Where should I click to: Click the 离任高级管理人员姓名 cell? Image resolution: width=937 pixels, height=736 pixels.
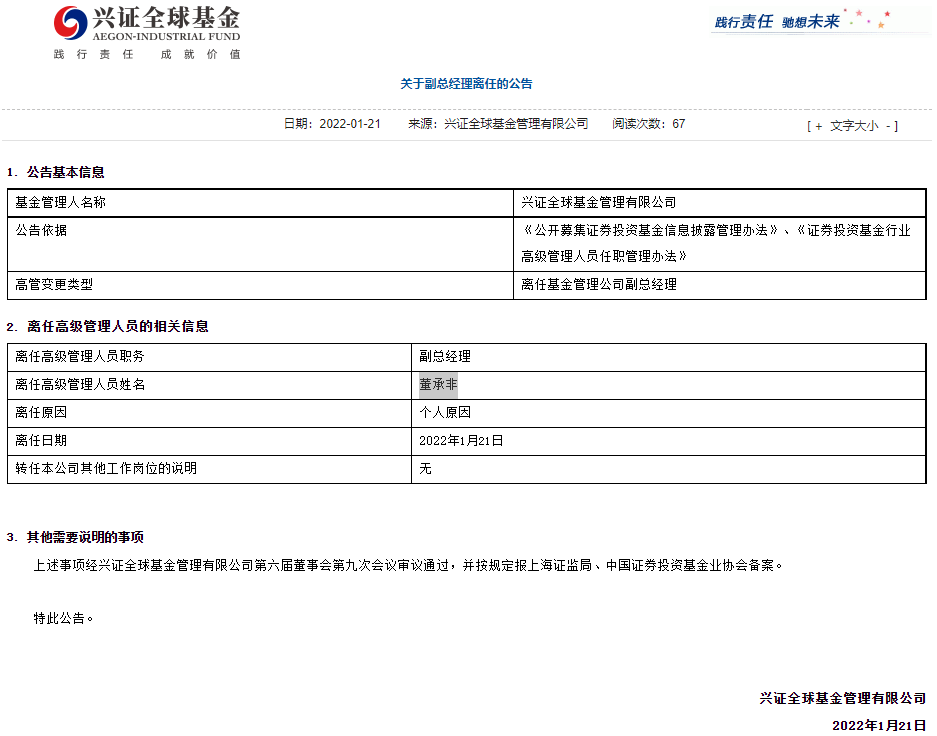click(210, 385)
